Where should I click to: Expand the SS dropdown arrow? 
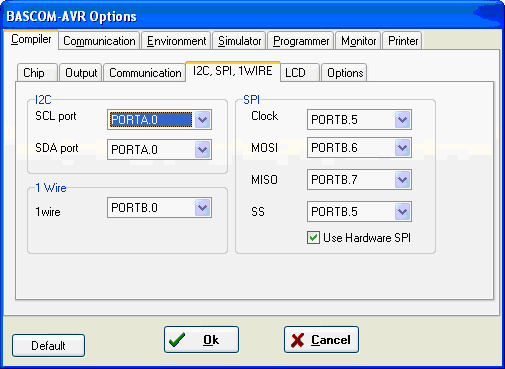coord(403,211)
